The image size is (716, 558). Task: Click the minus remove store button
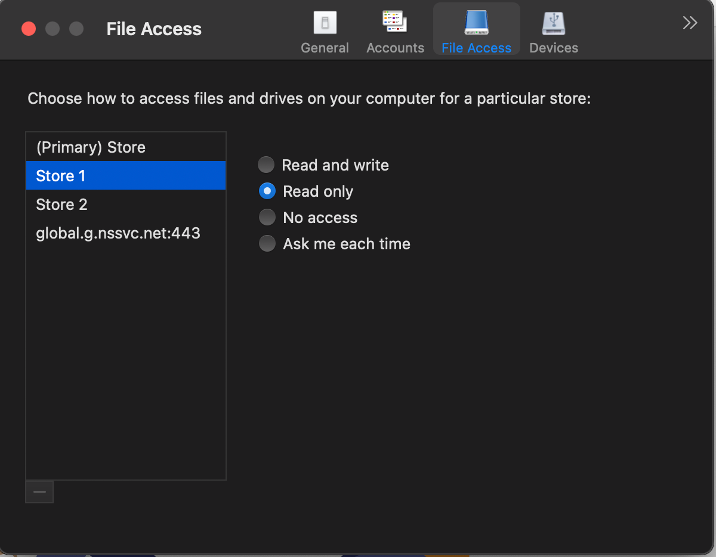39,491
